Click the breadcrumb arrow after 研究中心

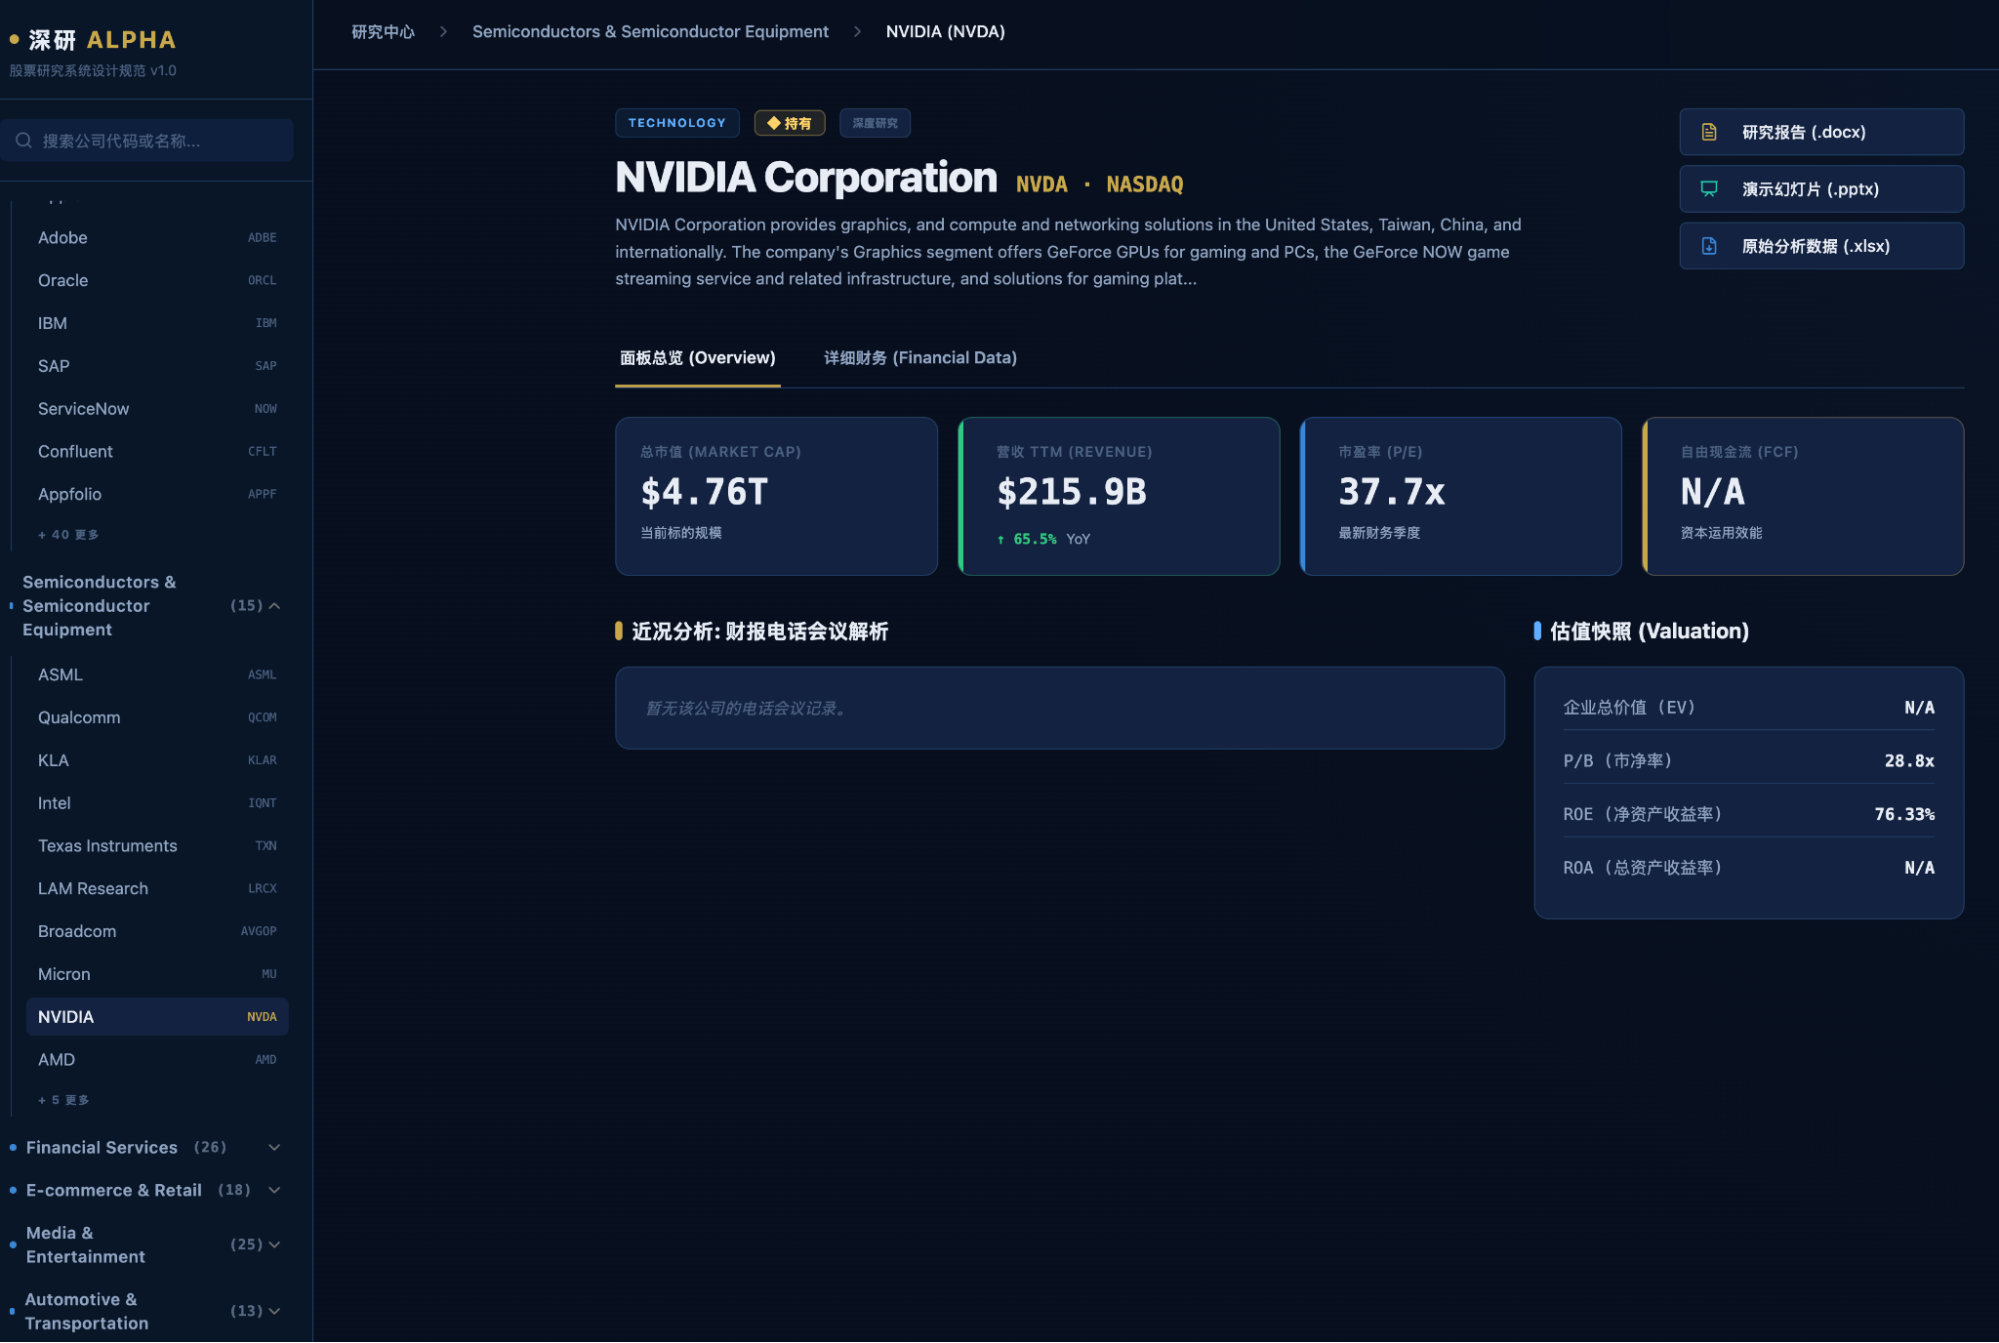pos(443,32)
